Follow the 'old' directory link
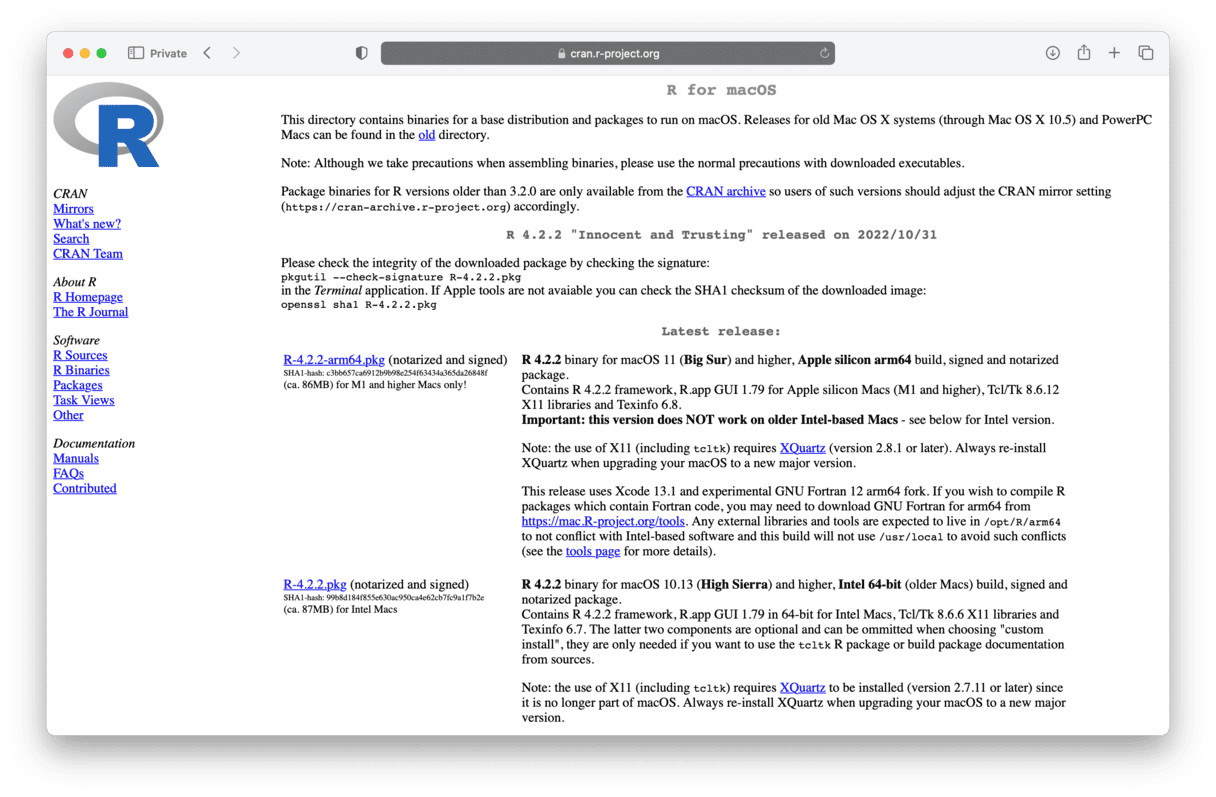The height and width of the screenshot is (797, 1216). (x=427, y=135)
